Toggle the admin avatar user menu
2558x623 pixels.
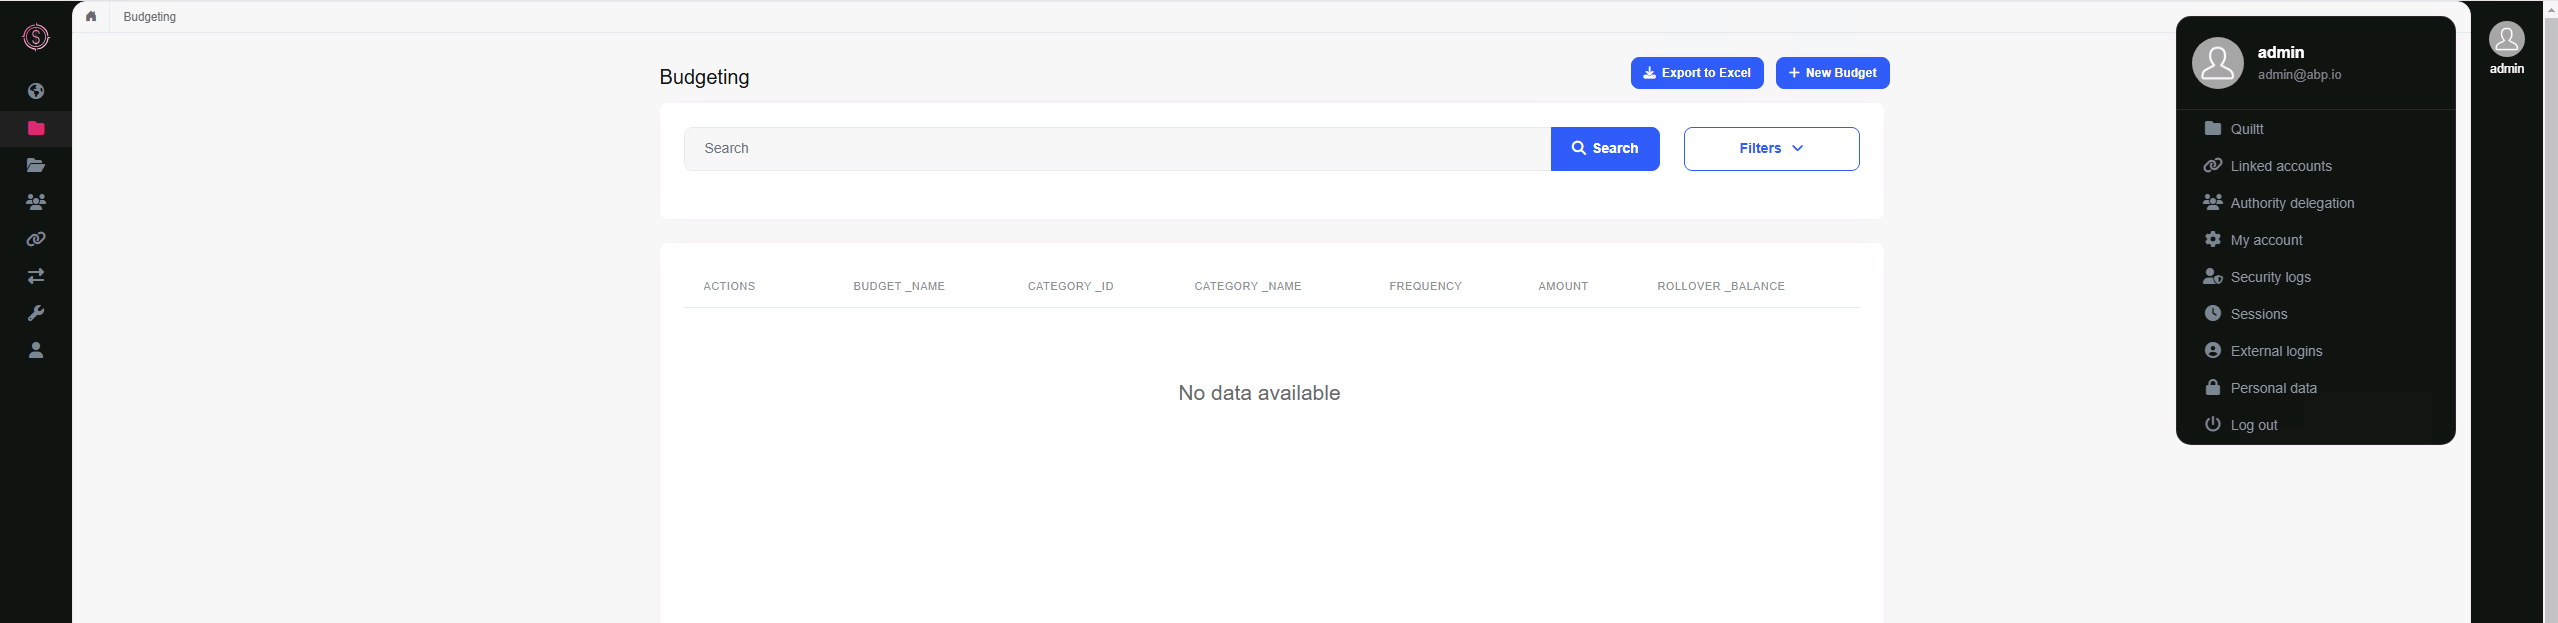[2506, 47]
